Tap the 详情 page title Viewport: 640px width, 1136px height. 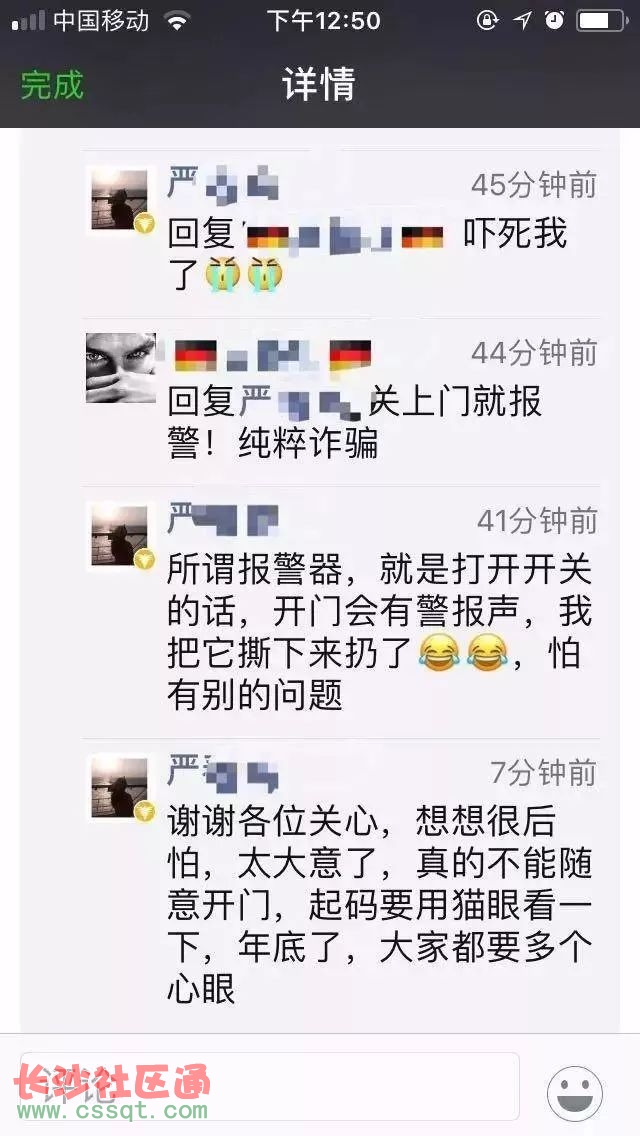point(319,85)
